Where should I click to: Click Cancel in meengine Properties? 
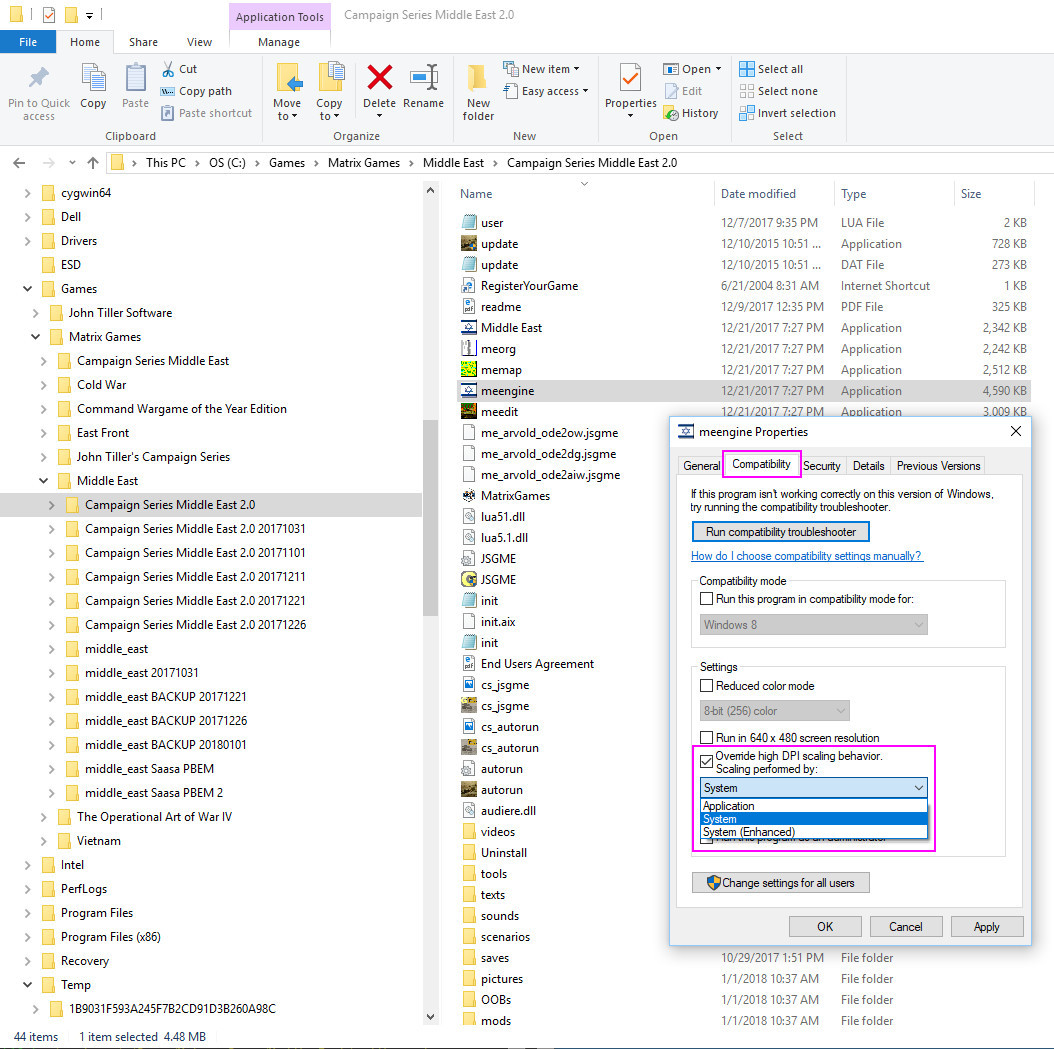tap(905, 926)
